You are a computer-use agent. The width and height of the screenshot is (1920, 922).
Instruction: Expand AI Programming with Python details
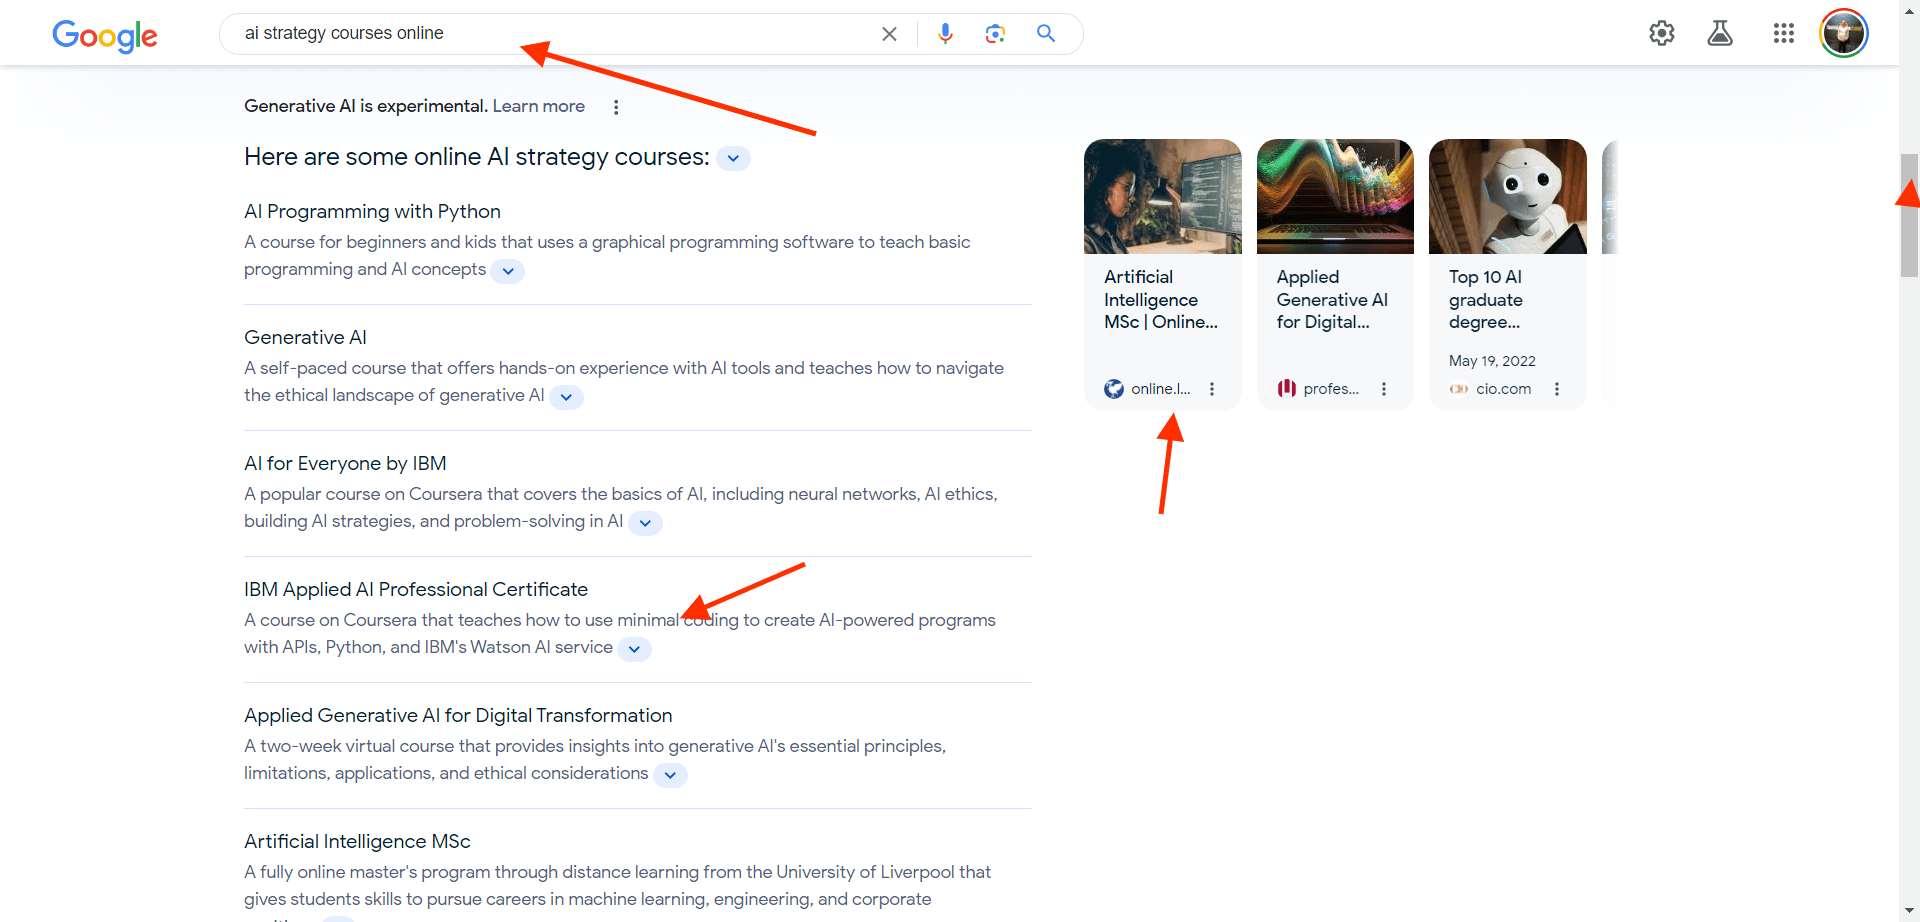click(x=508, y=271)
